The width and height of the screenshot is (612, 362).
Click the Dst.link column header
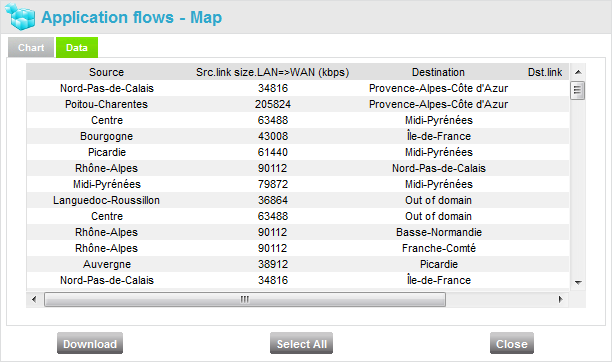(x=544, y=72)
